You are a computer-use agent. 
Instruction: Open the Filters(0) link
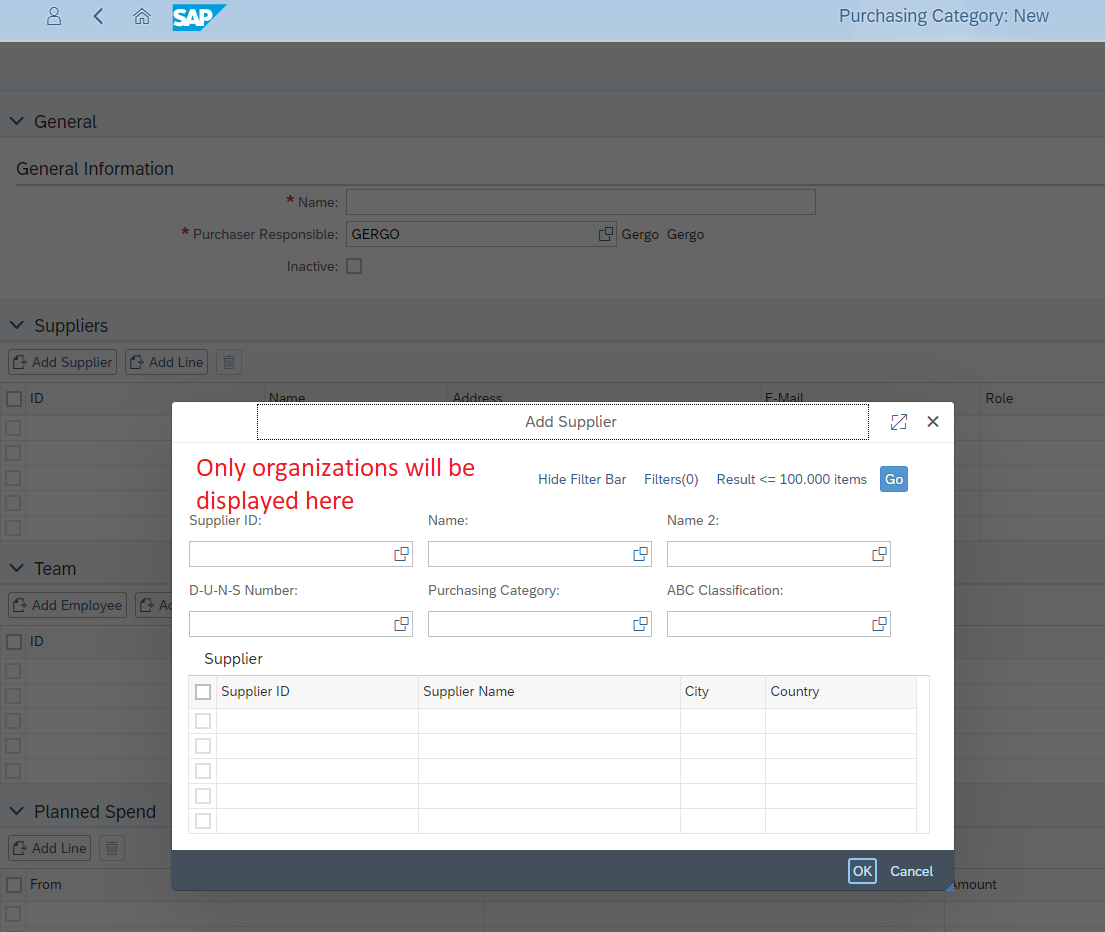671,480
